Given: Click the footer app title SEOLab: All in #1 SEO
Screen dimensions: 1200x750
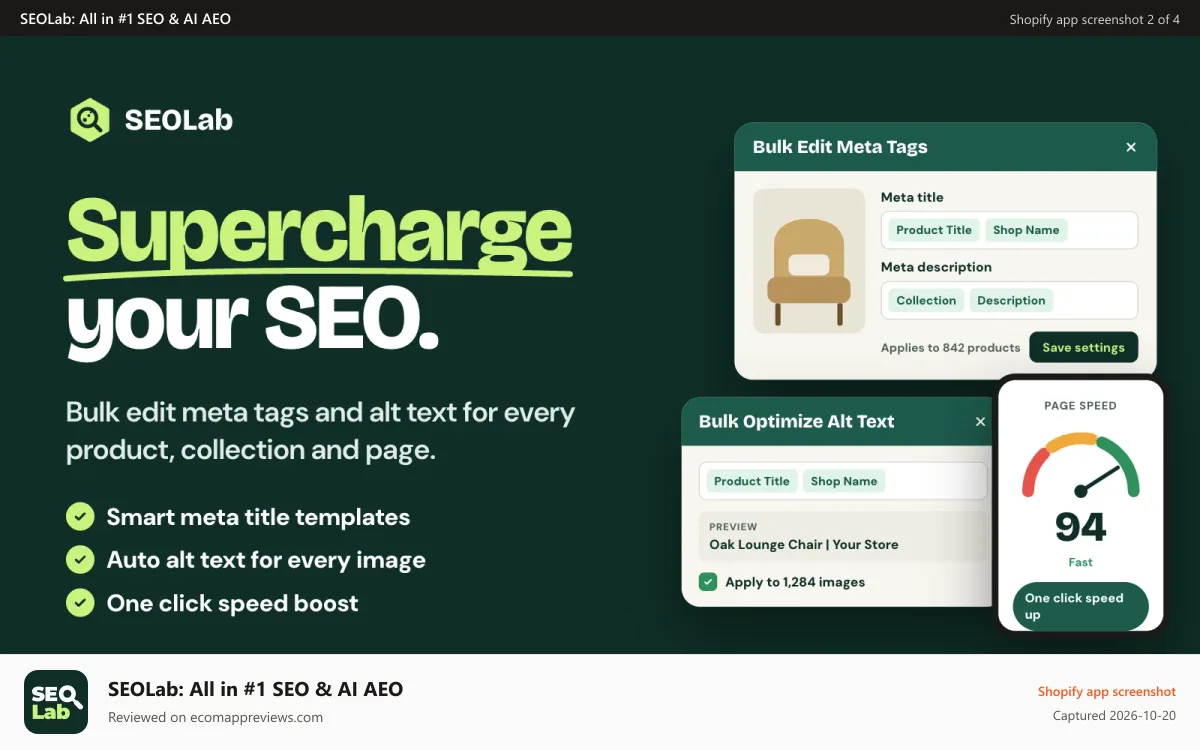Looking at the screenshot, I should point(255,689).
